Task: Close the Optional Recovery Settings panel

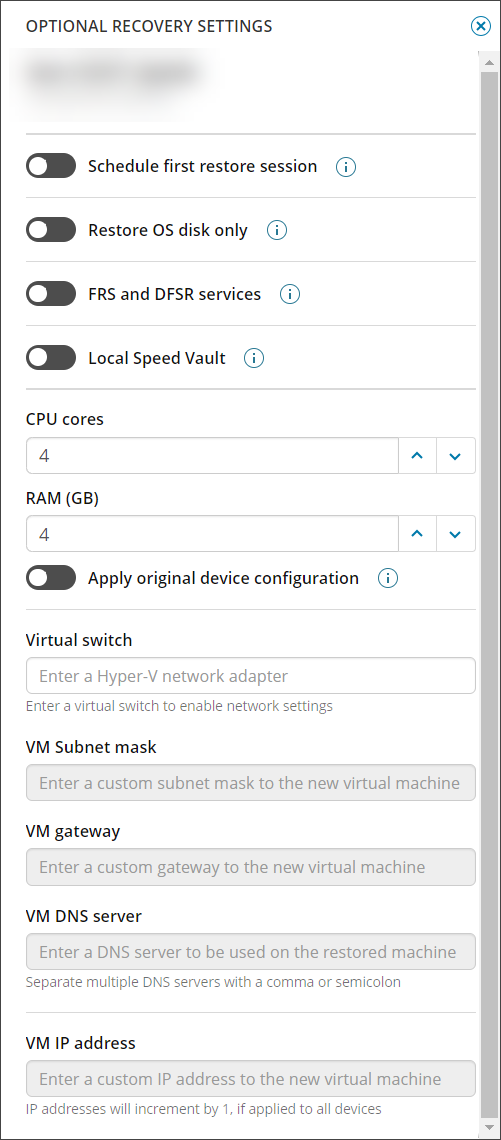Action: [481, 27]
